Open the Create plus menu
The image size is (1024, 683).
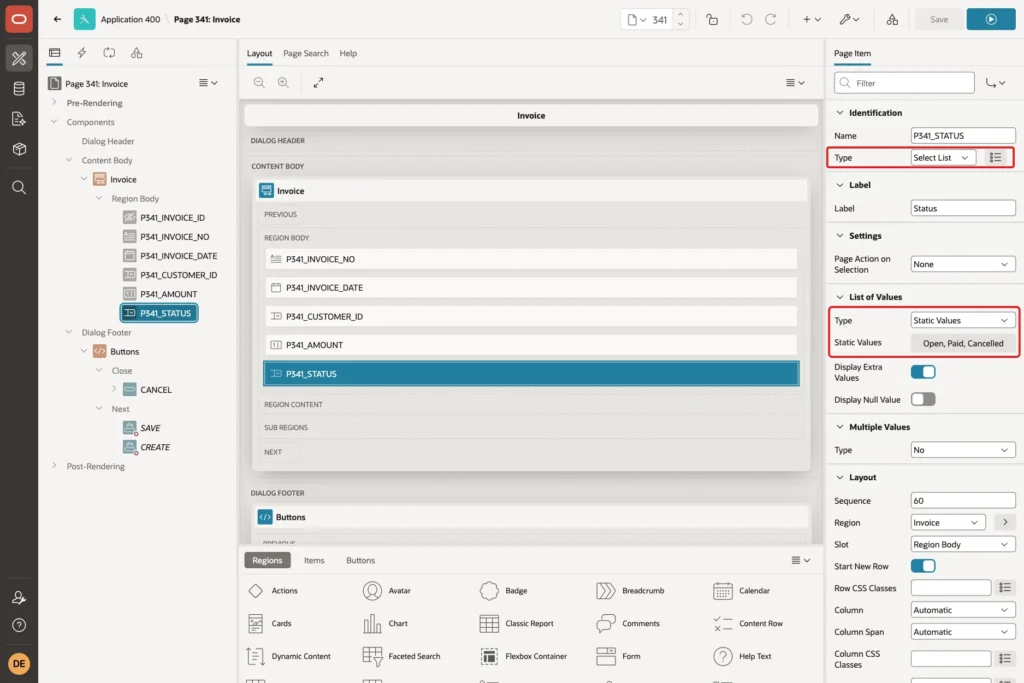[x=811, y=20]
